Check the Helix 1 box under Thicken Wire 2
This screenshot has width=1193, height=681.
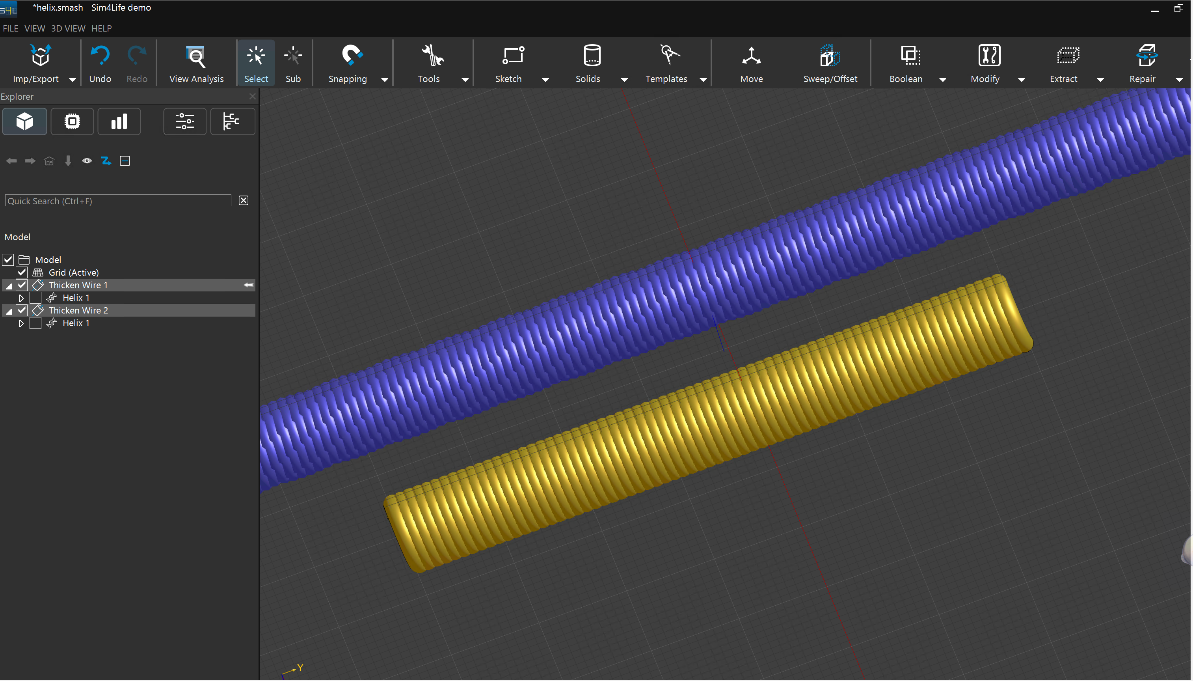pos(36,323)
